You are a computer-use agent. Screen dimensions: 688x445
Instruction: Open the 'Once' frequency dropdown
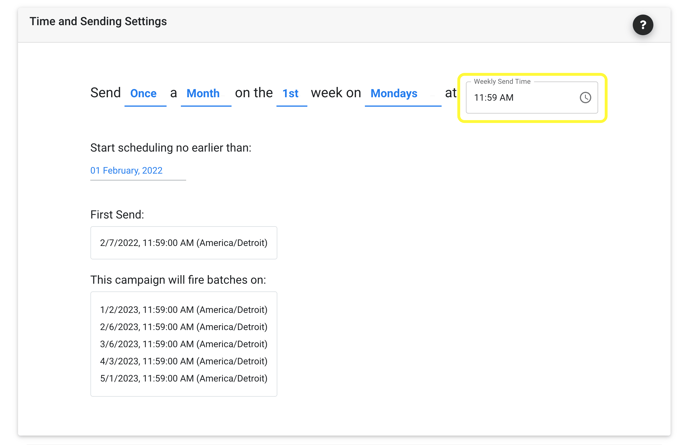(145, 94)
